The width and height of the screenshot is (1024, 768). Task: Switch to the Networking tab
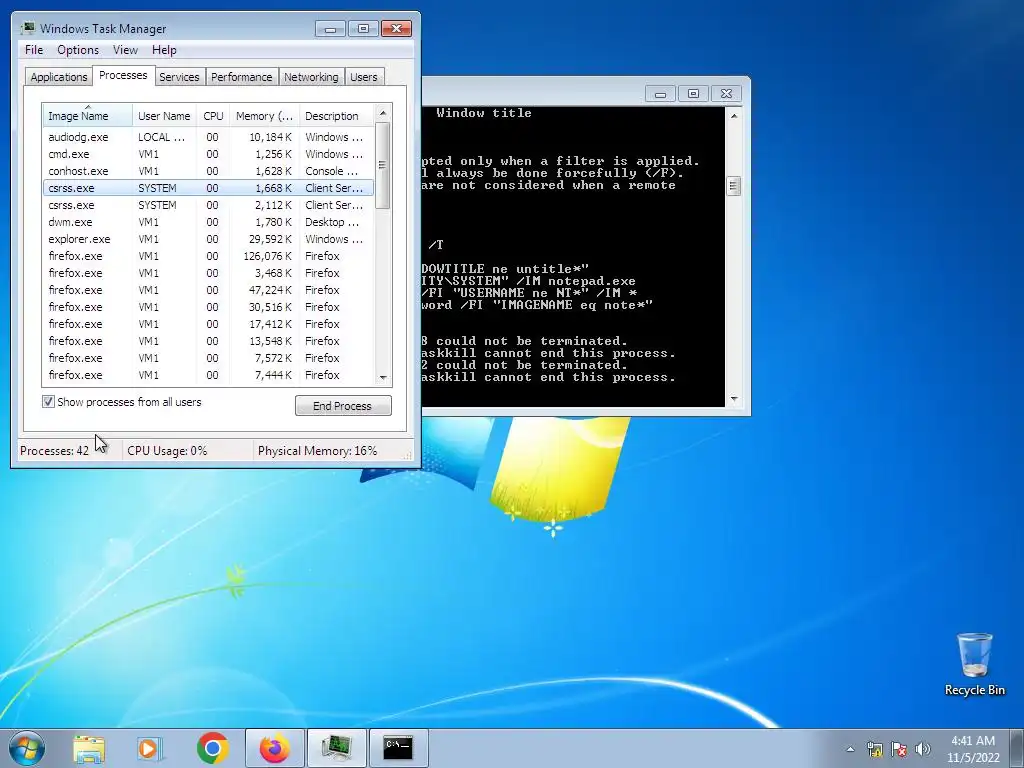click(x=311, y=77)
